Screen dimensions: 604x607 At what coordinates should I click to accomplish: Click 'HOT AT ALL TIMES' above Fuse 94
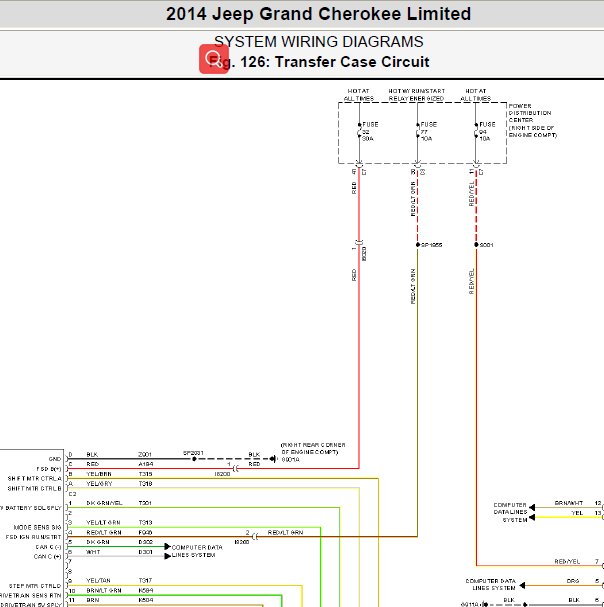pos(475,95)
